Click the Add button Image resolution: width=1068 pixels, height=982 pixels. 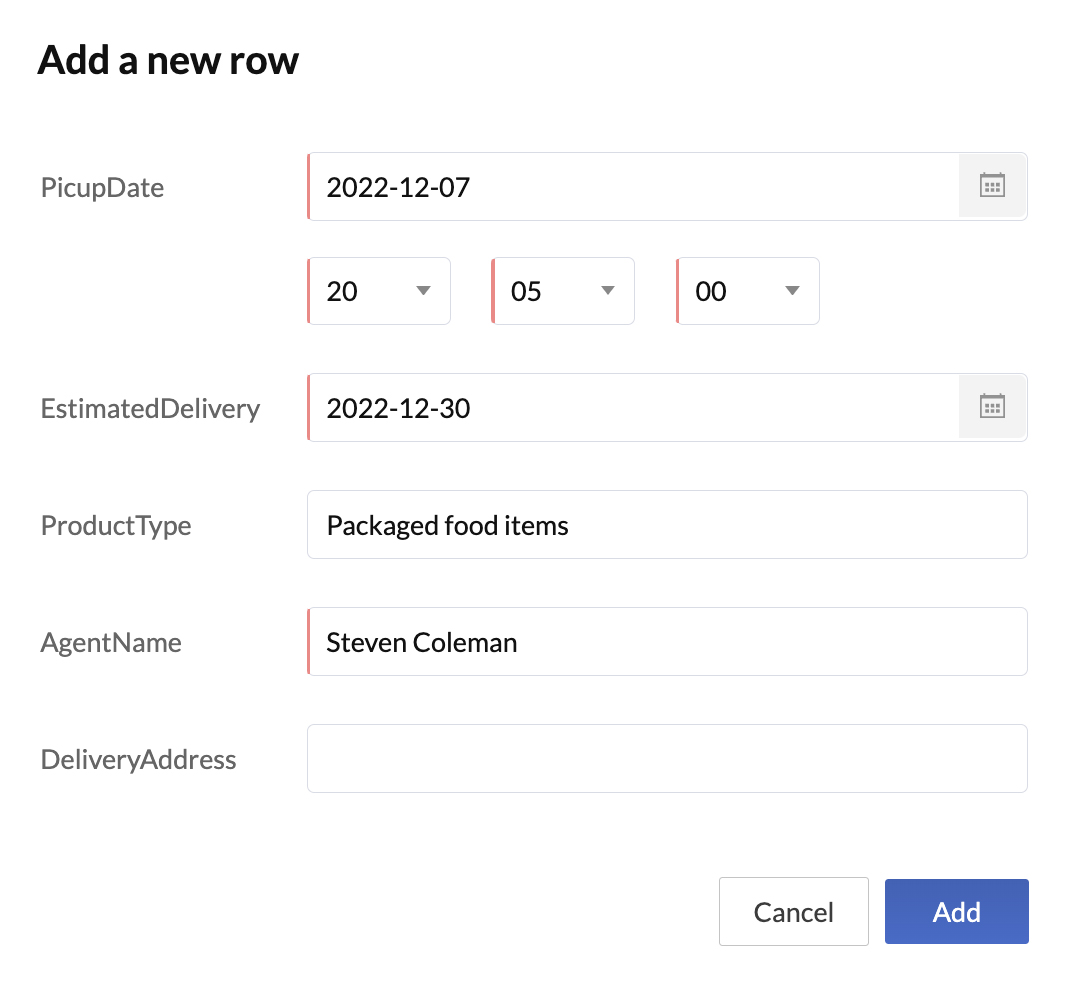pyautogui.click(x=956, y=912)
